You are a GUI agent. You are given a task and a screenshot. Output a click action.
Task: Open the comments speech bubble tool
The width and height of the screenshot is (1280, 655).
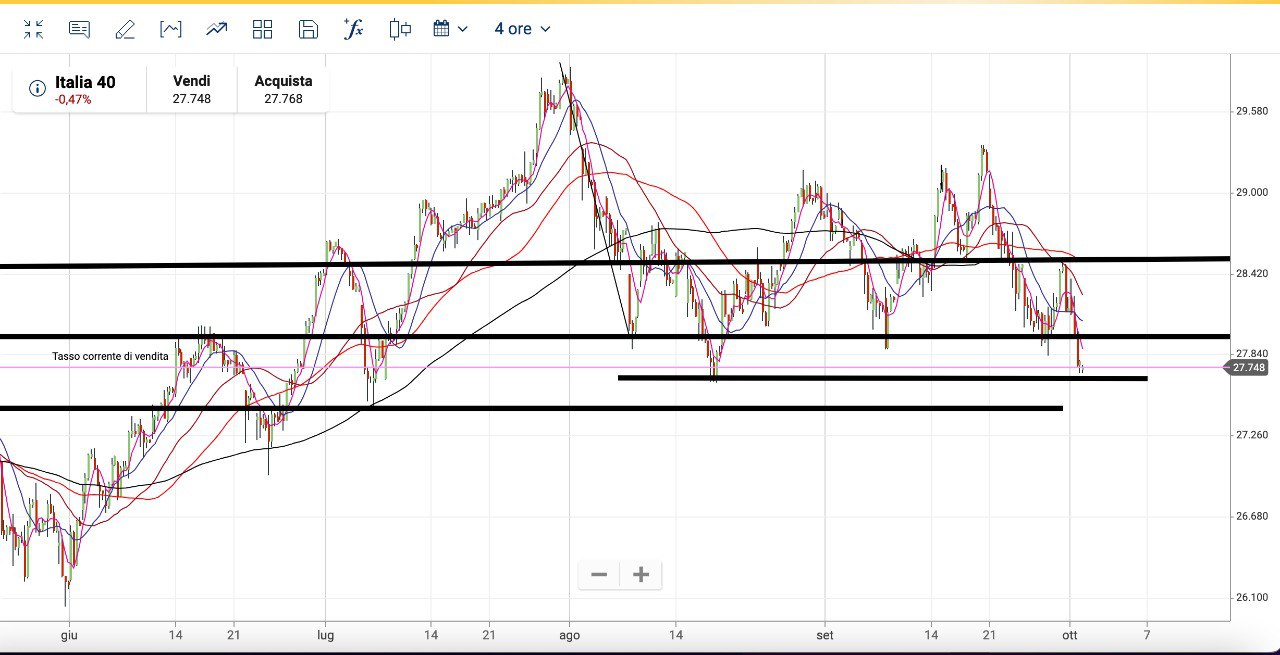point(79,29)
